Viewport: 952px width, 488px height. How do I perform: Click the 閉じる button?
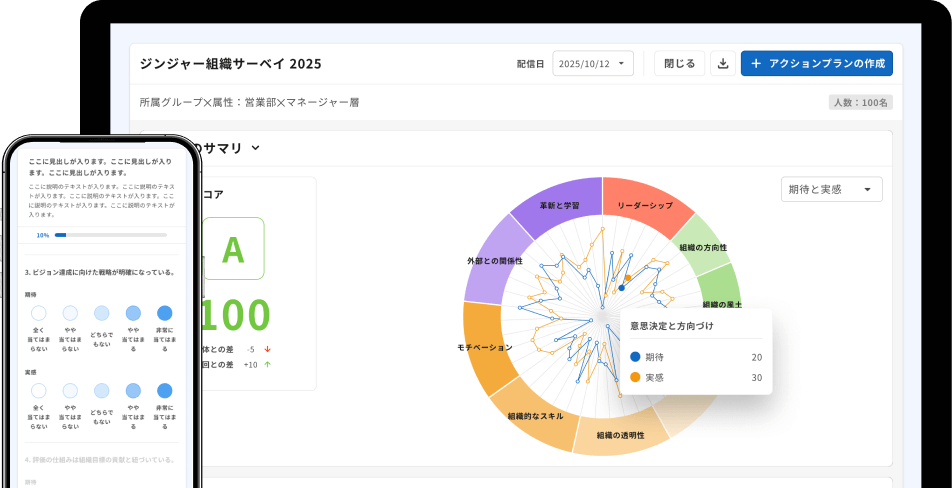pos(679,64)
